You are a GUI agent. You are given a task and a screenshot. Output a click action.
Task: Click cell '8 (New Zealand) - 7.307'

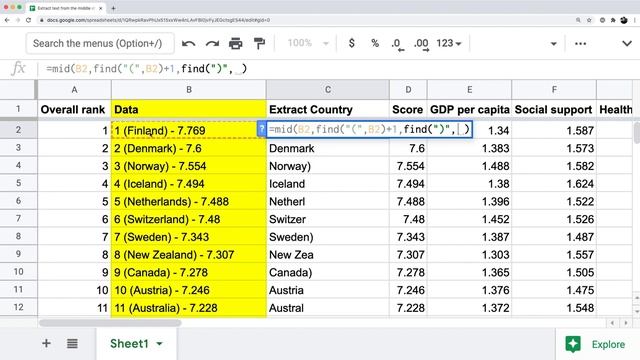(189, 254)
